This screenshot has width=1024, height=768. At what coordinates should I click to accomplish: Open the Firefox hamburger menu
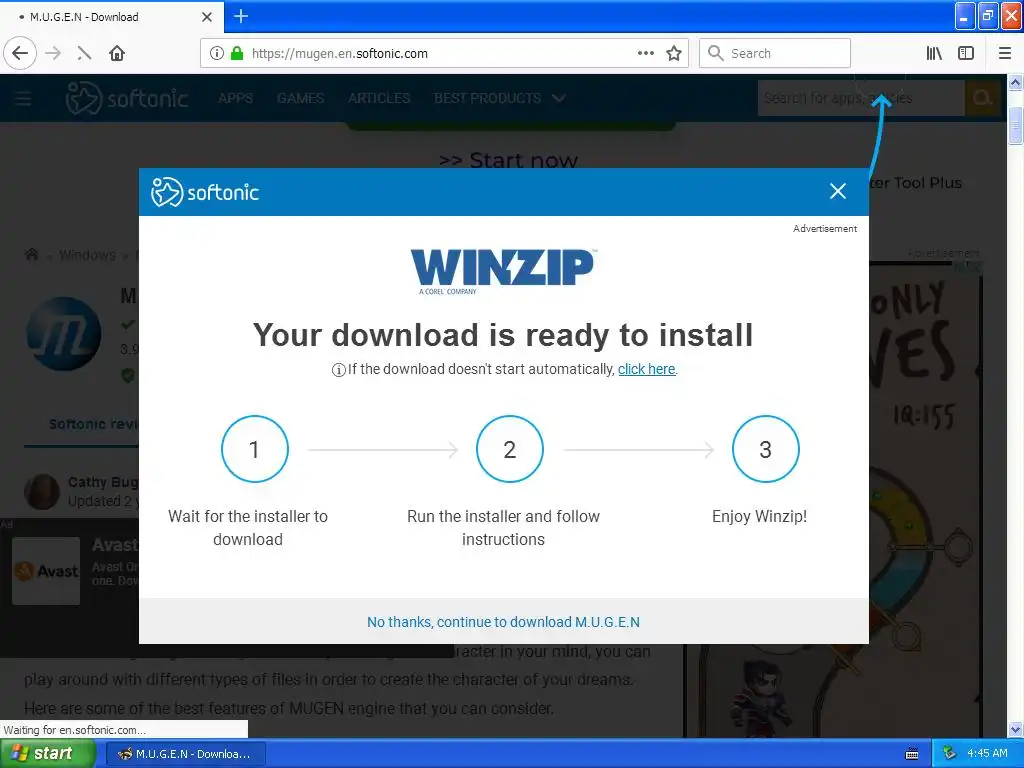(1005, 53)
